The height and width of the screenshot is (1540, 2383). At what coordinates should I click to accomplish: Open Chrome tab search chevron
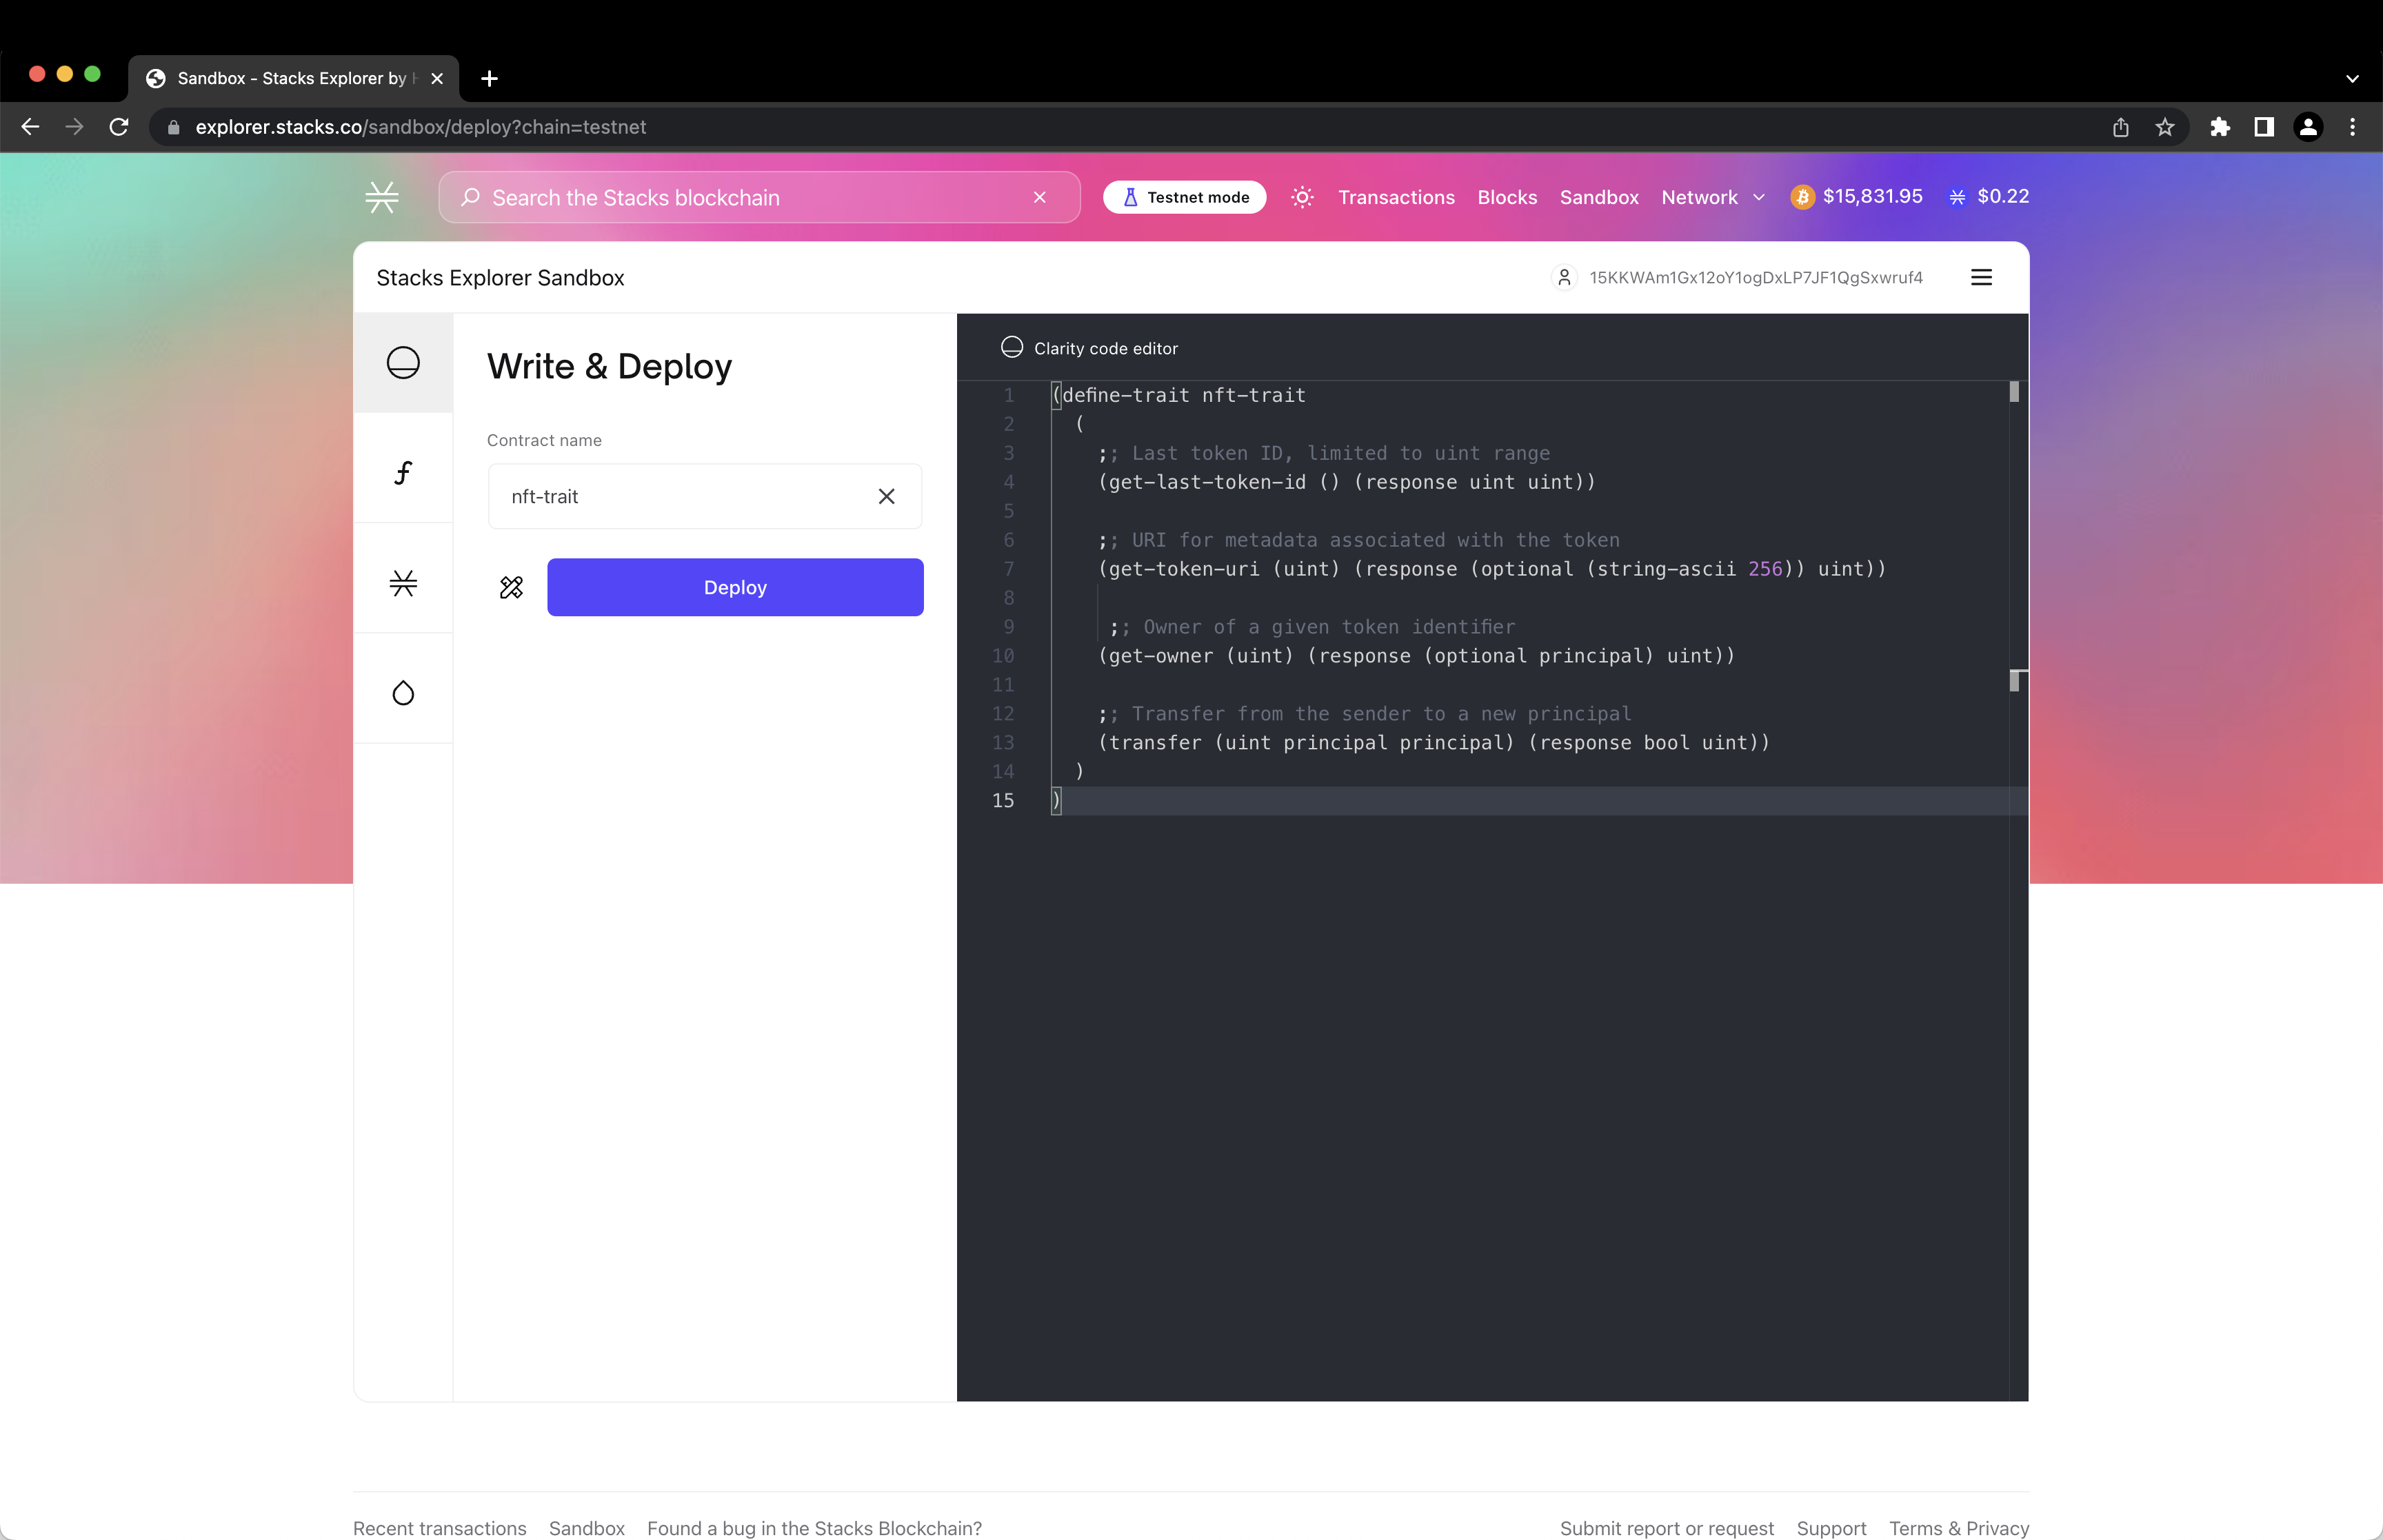2352,78
